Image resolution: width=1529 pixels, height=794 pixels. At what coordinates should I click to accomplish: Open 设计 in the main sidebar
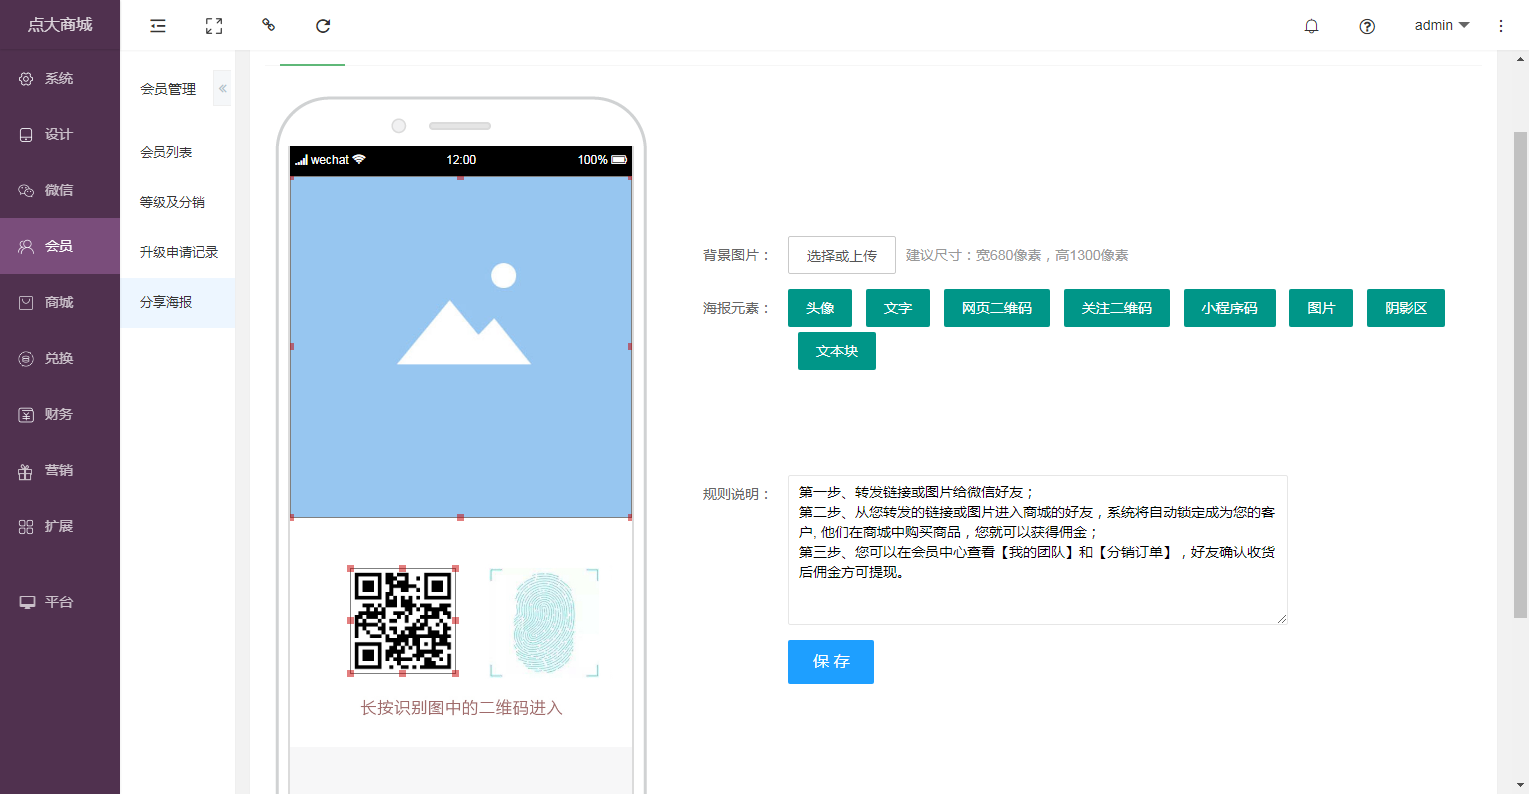tap(60, 134)
